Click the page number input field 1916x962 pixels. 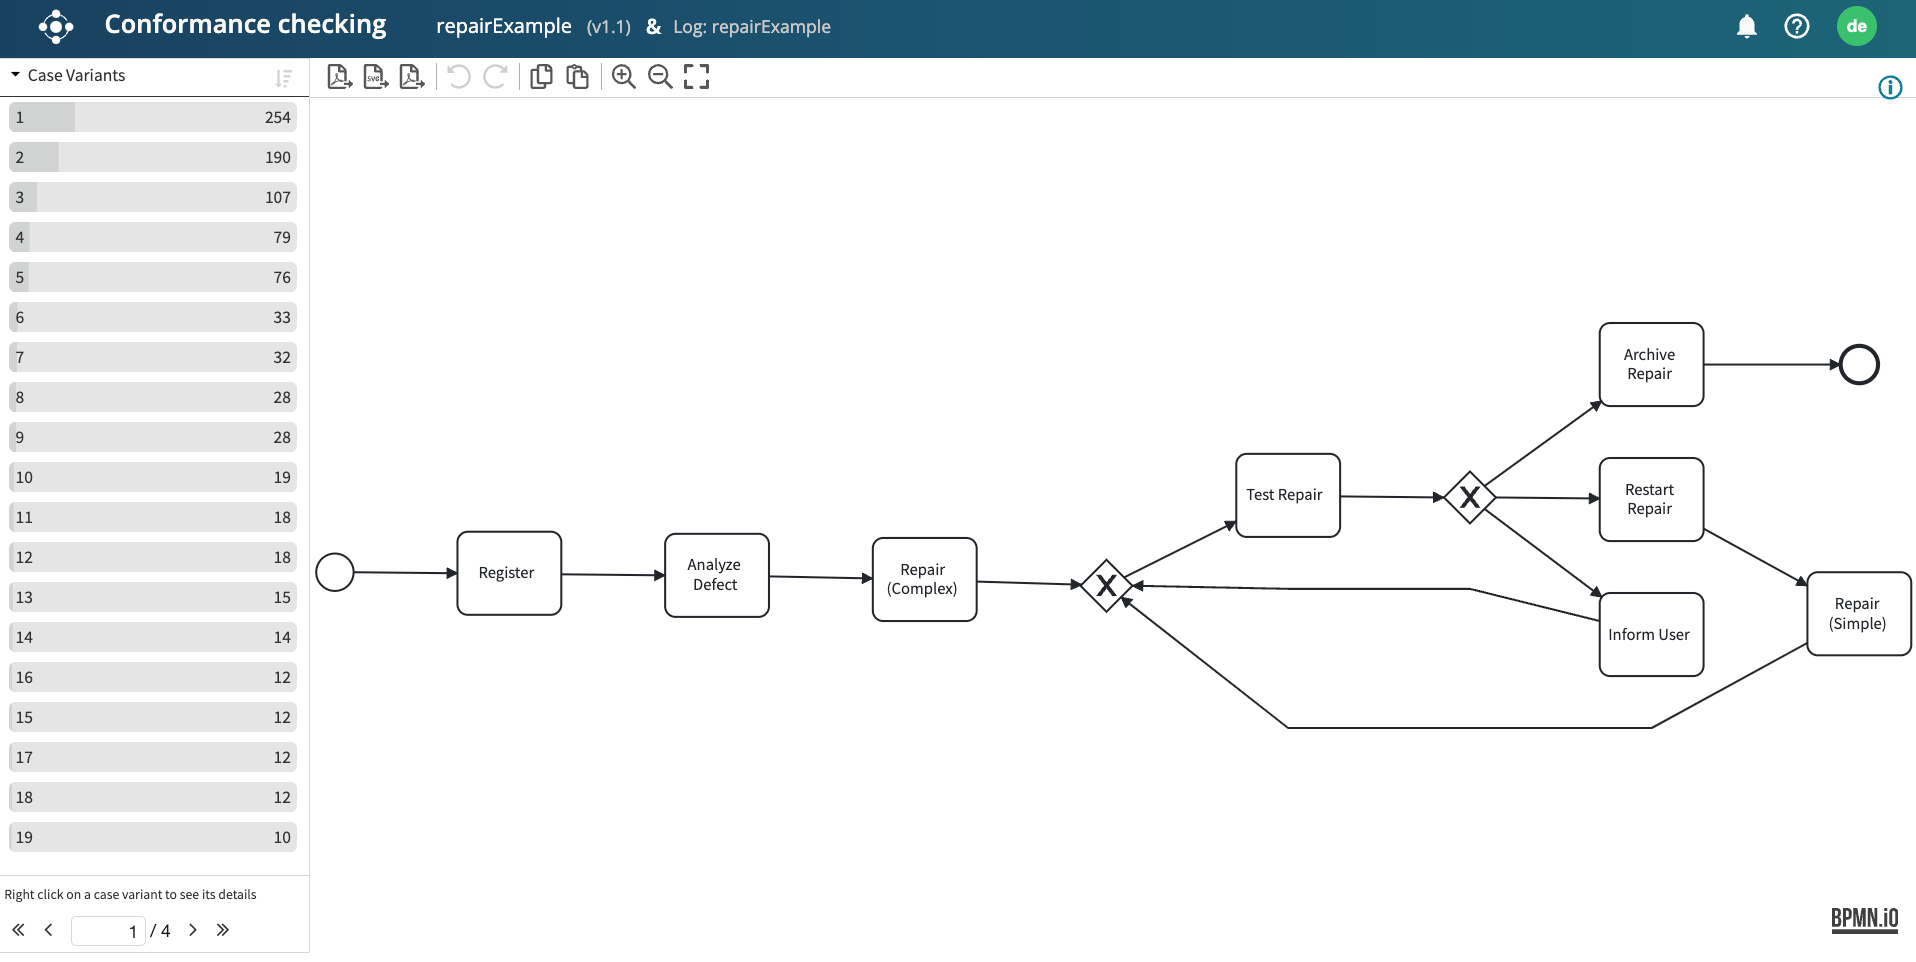[107, 931]
